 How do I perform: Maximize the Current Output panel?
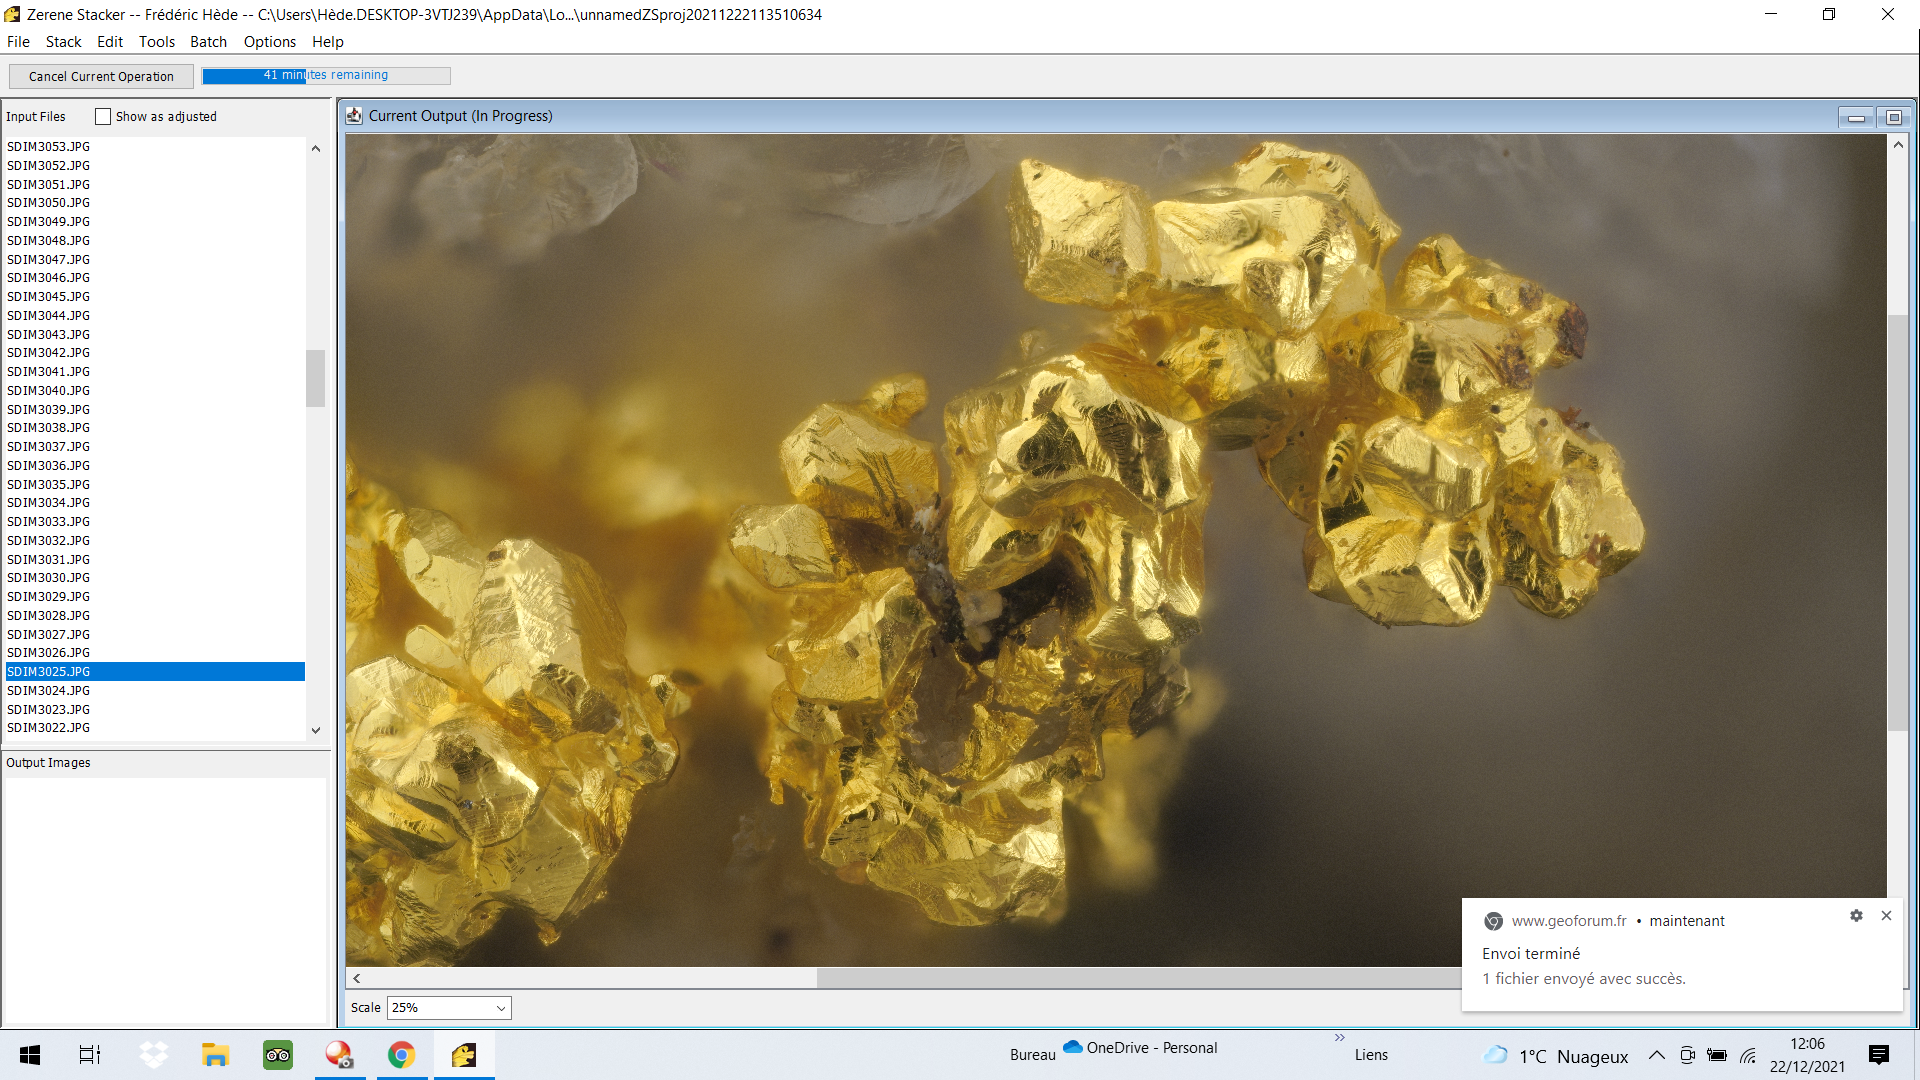[1894, 117]
